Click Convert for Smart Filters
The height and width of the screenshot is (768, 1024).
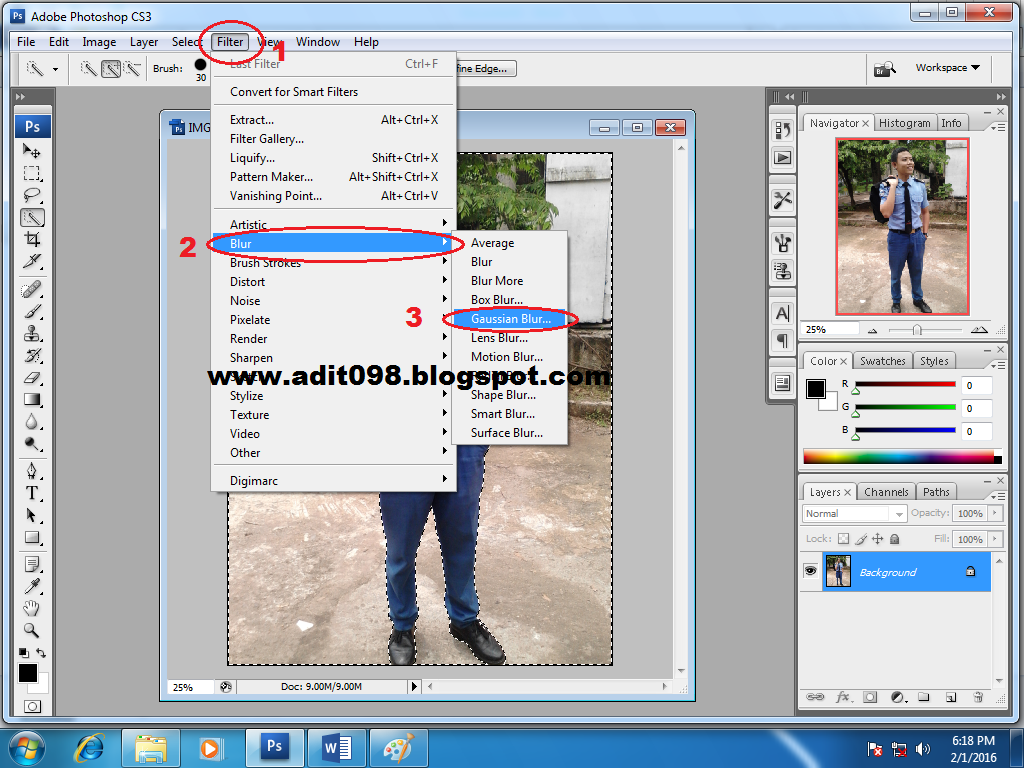point(294,91)
